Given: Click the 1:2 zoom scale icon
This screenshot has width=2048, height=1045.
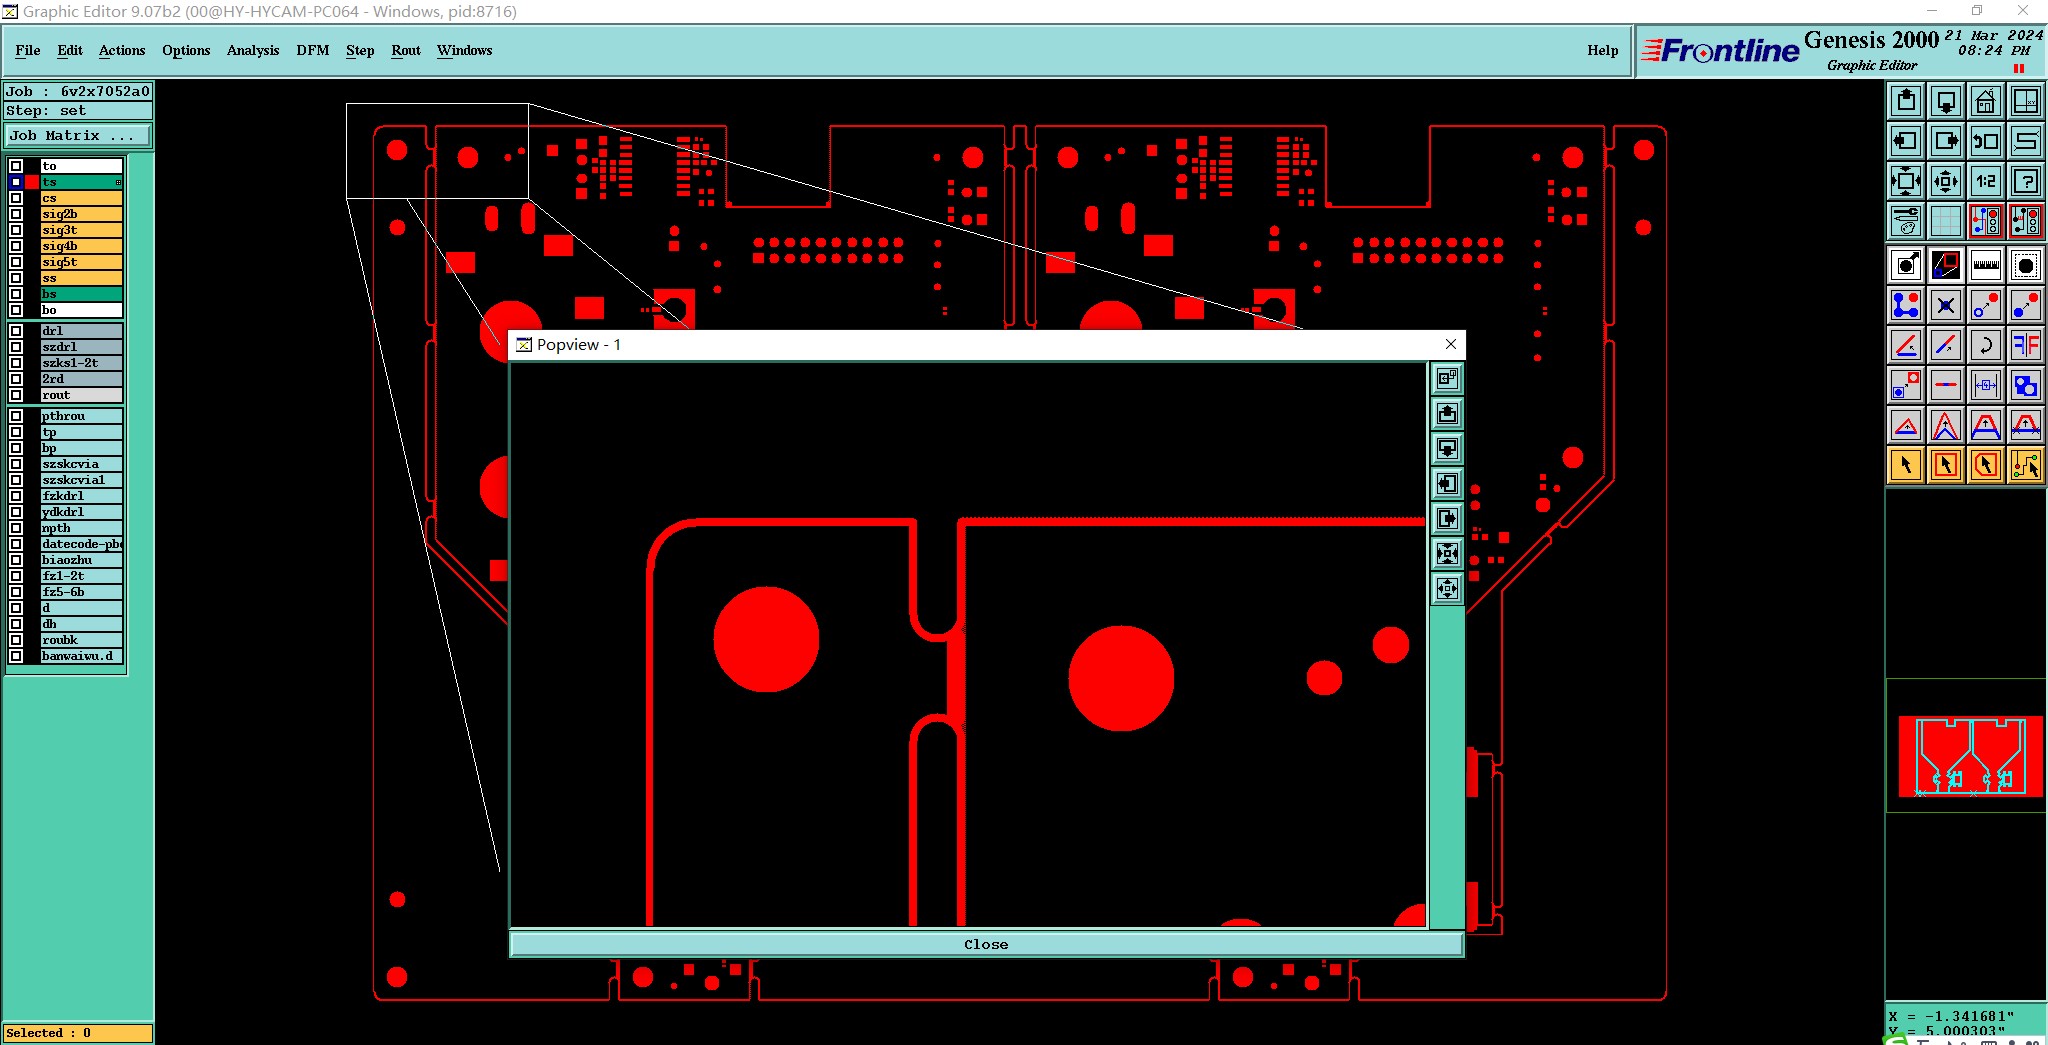Looking at the screenshot, I should coord(1985,181).
